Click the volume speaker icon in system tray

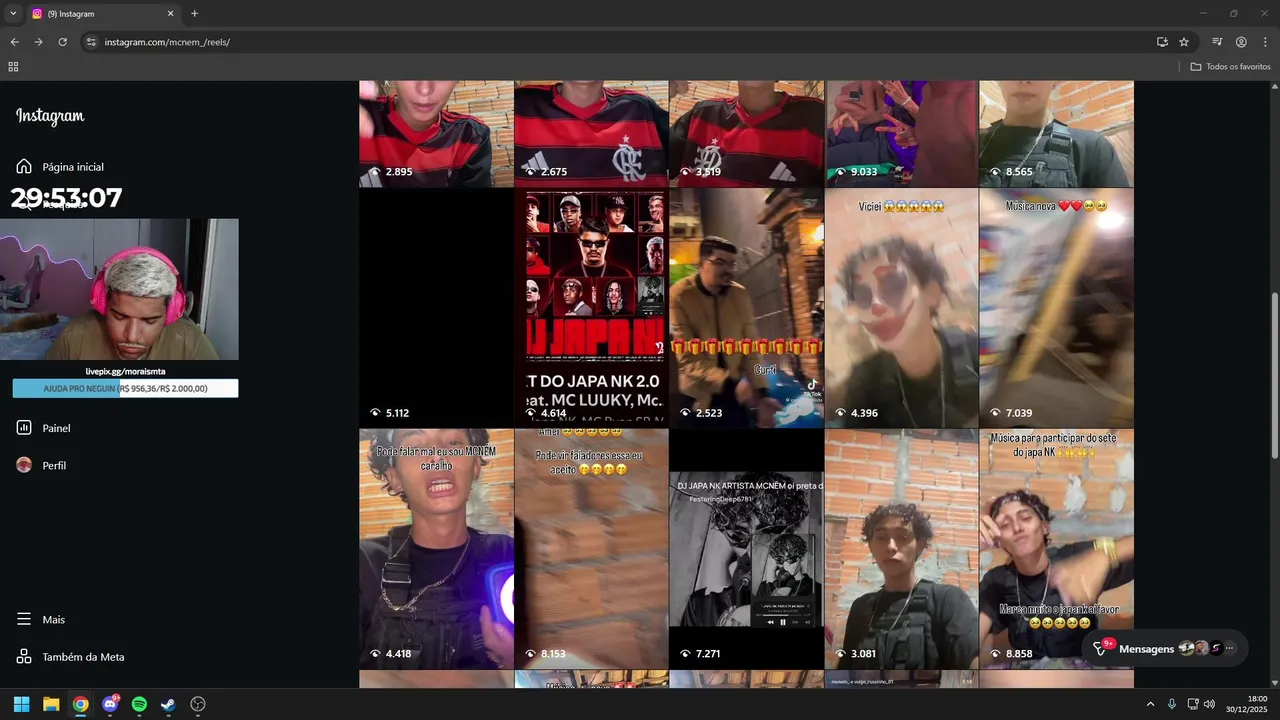(1209, 704)
